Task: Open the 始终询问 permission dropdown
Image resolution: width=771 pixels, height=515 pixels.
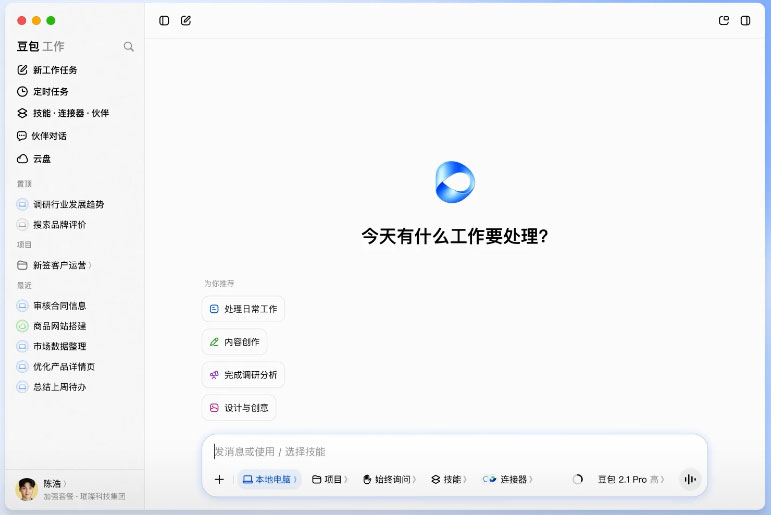Action: 389,479
